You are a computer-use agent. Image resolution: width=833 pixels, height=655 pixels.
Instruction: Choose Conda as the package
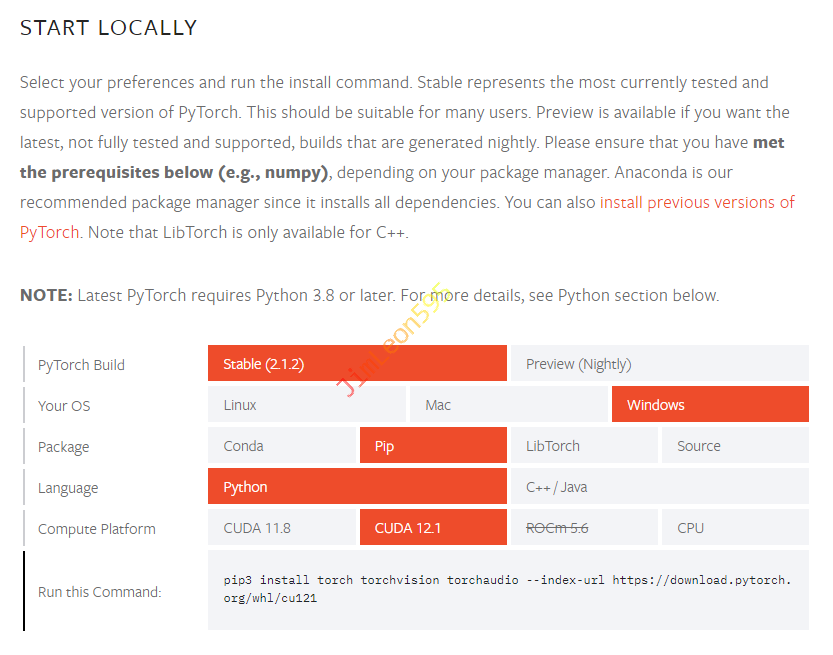(282, 446)
